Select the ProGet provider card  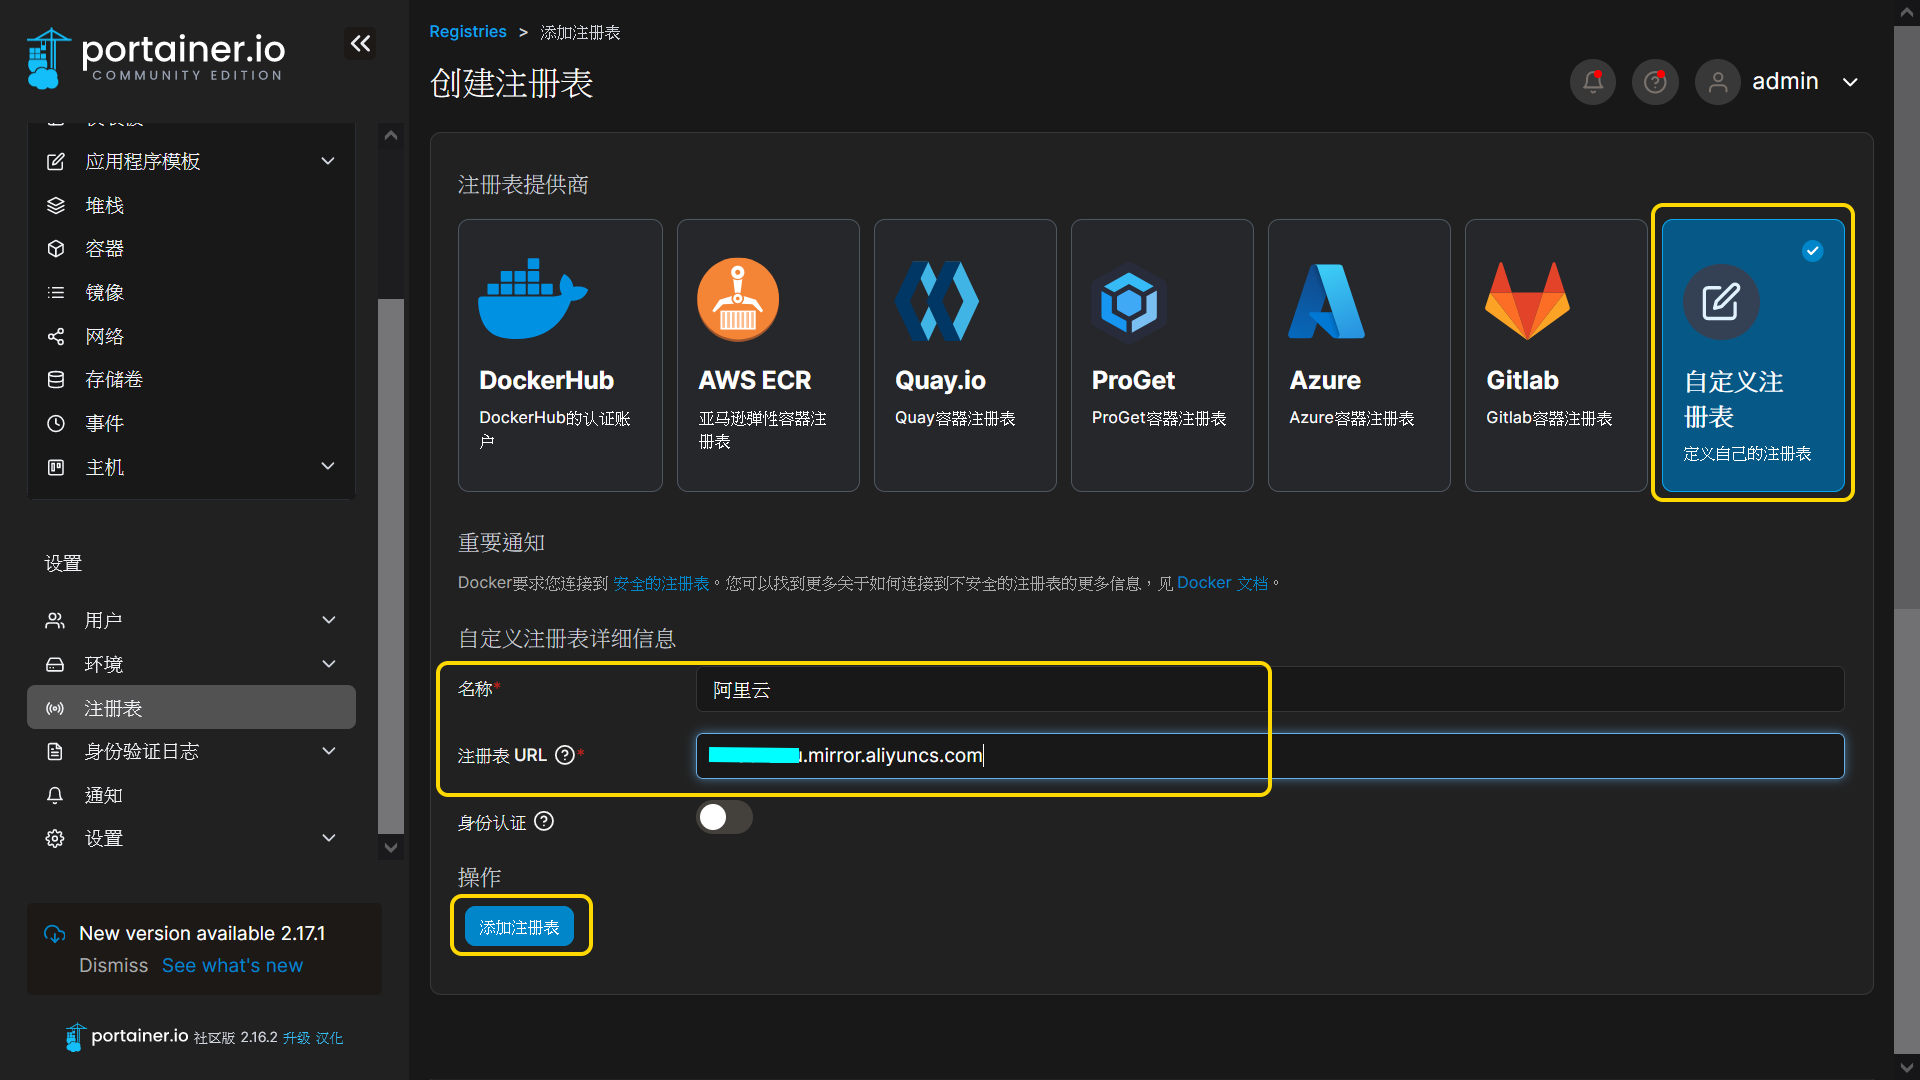pos(1162,355)
